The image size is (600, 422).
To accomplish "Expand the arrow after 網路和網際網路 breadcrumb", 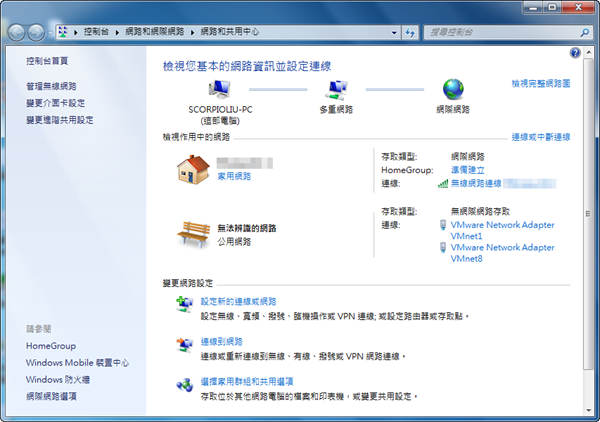I will pyautogui.click(x=192, y=33).
